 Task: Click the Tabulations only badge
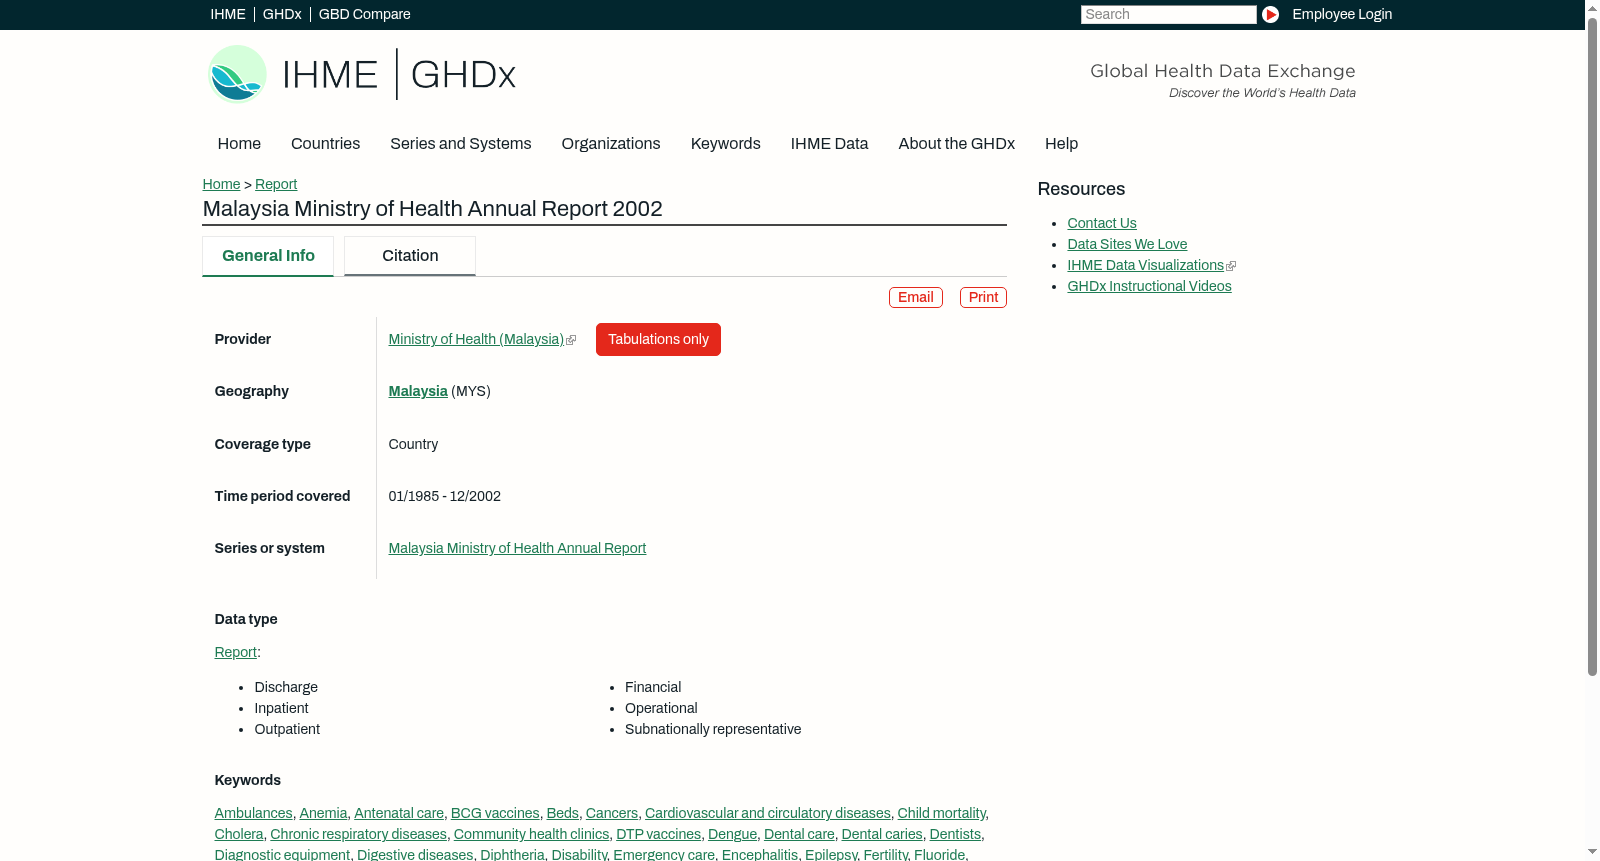(x=658, y=339)
